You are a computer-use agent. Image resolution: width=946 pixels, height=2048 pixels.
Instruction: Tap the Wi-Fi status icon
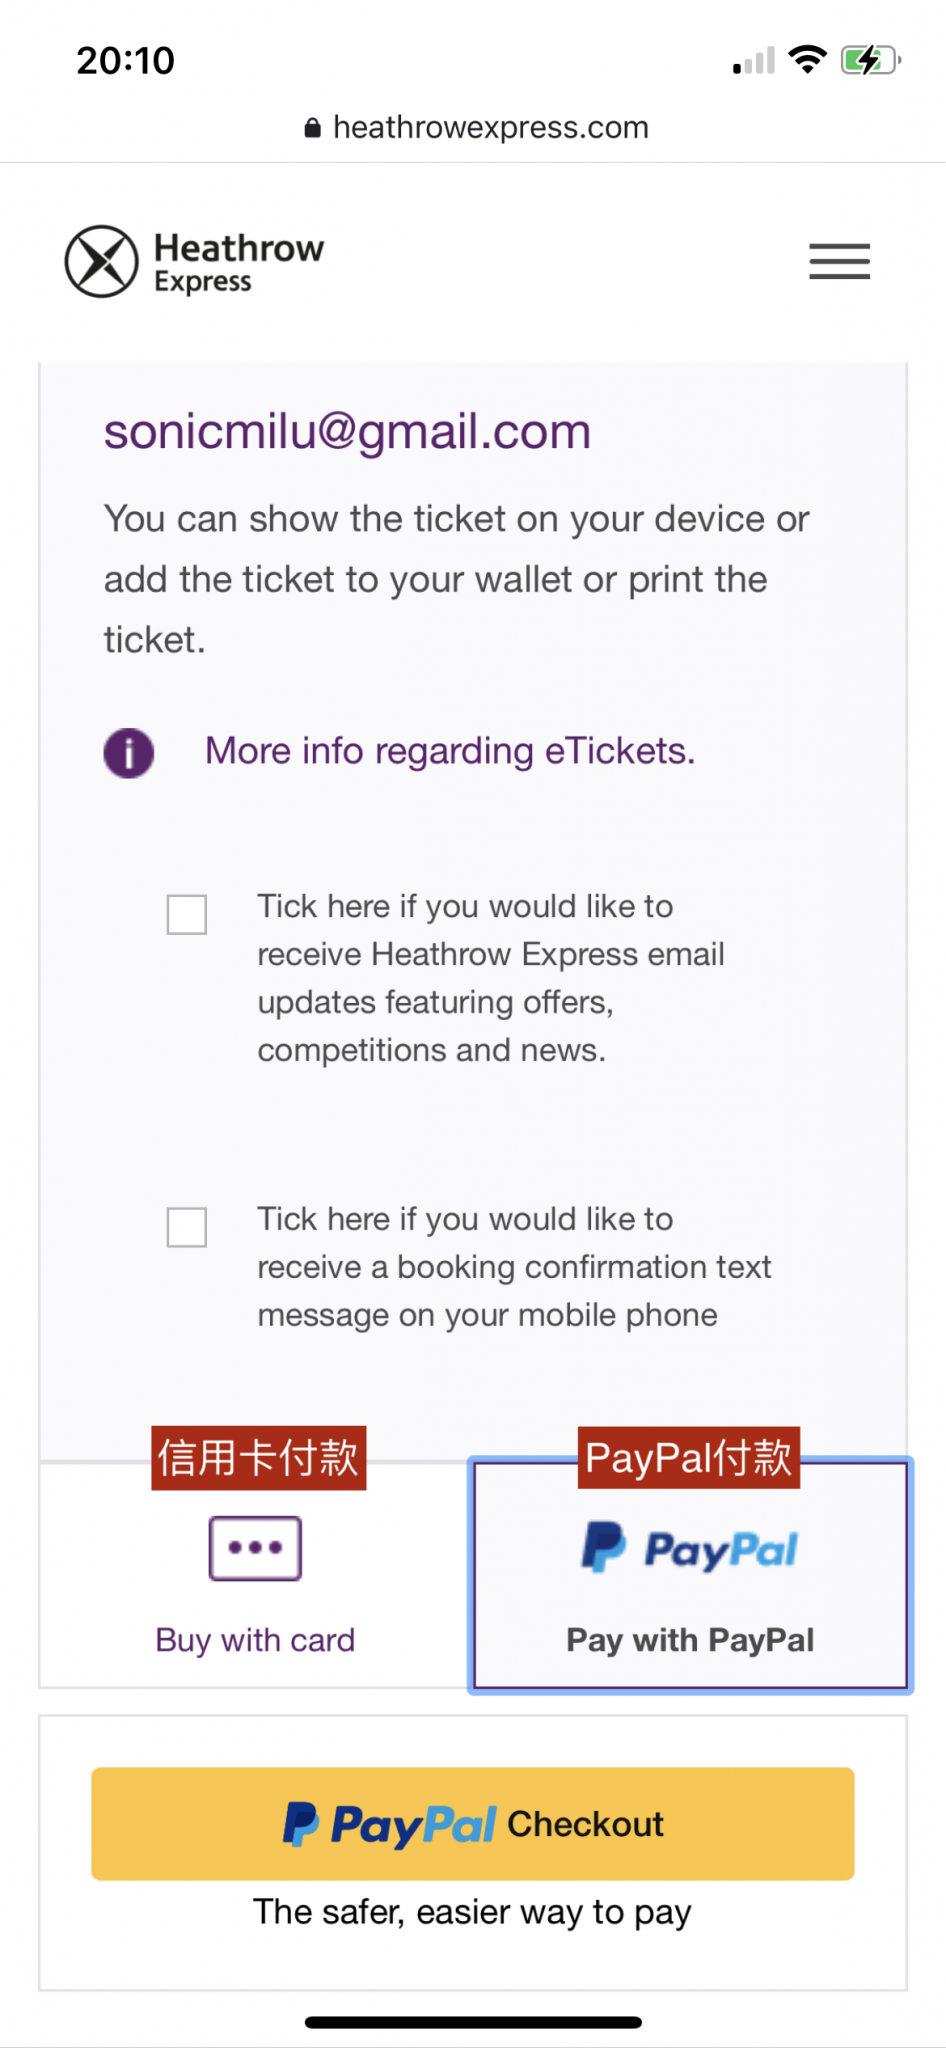coord(807,60)
